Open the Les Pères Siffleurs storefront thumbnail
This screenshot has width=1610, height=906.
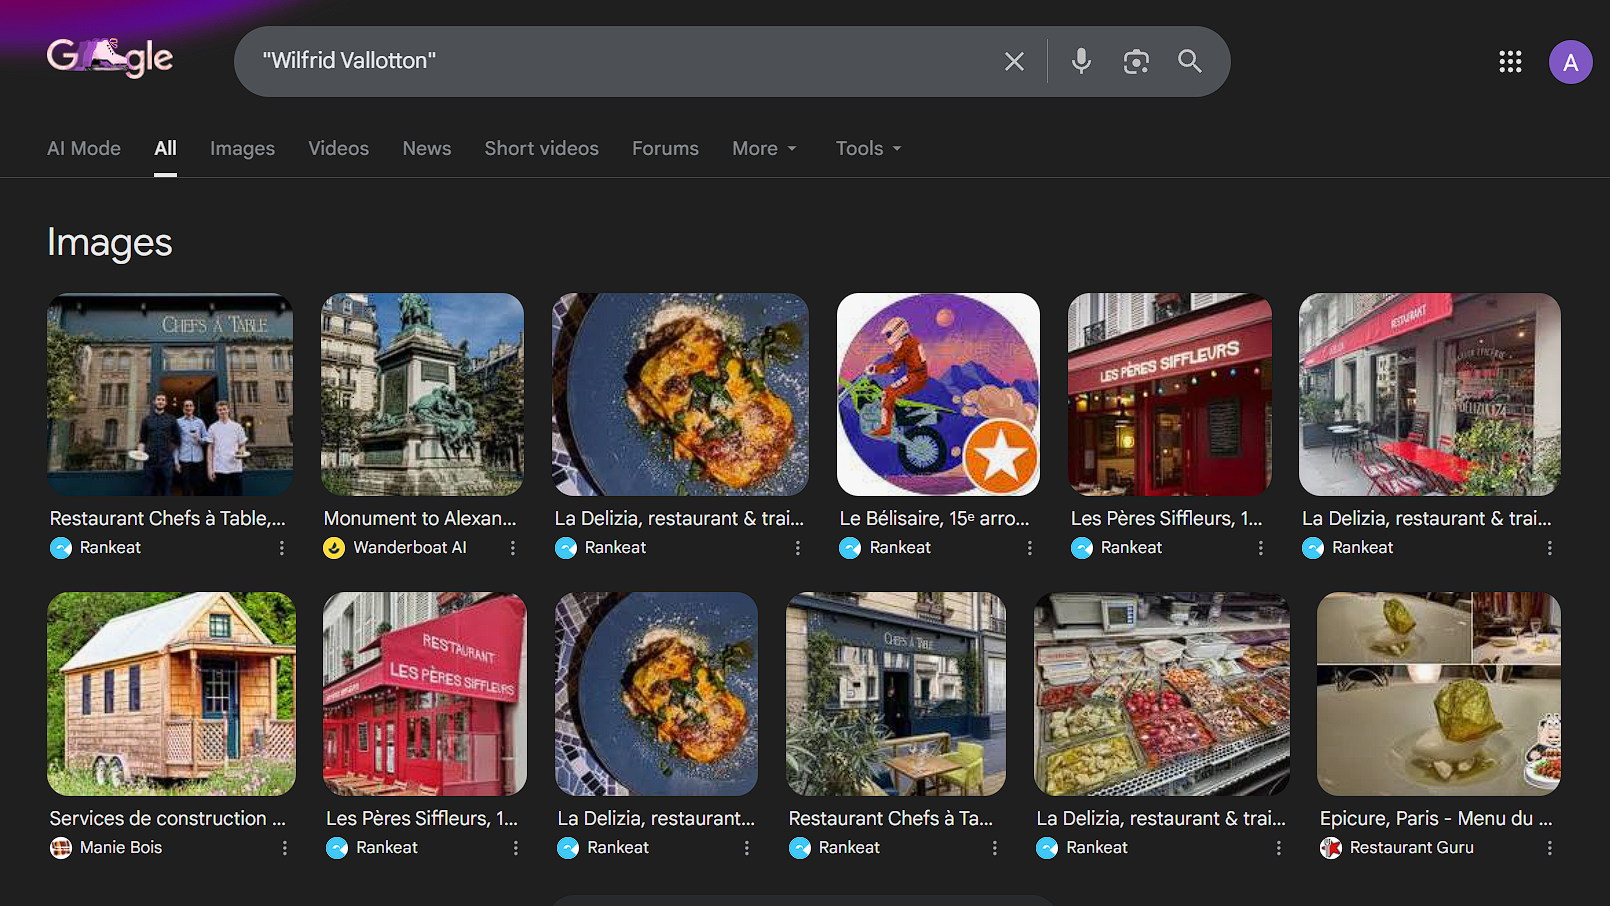[x=1169, y=394]
